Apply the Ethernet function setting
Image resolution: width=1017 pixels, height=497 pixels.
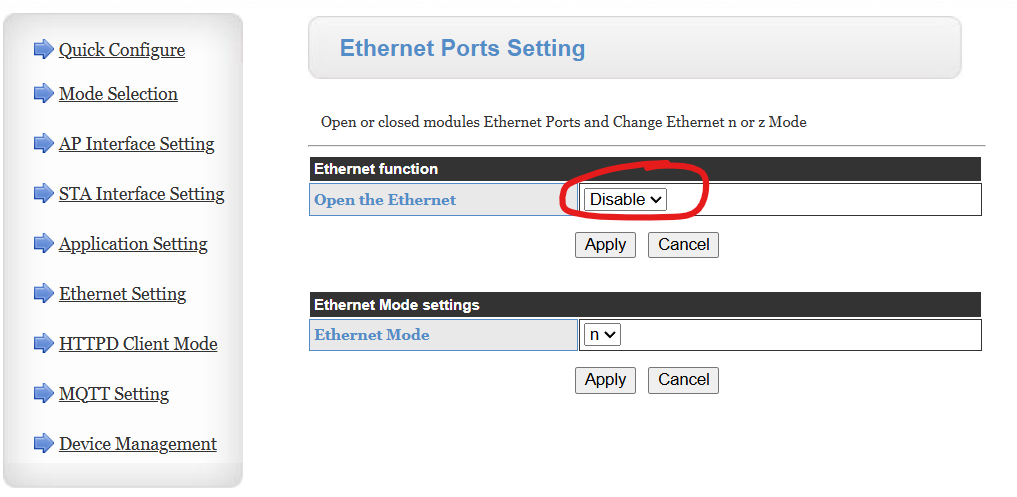pyautogui.click(x=605, y=244)
